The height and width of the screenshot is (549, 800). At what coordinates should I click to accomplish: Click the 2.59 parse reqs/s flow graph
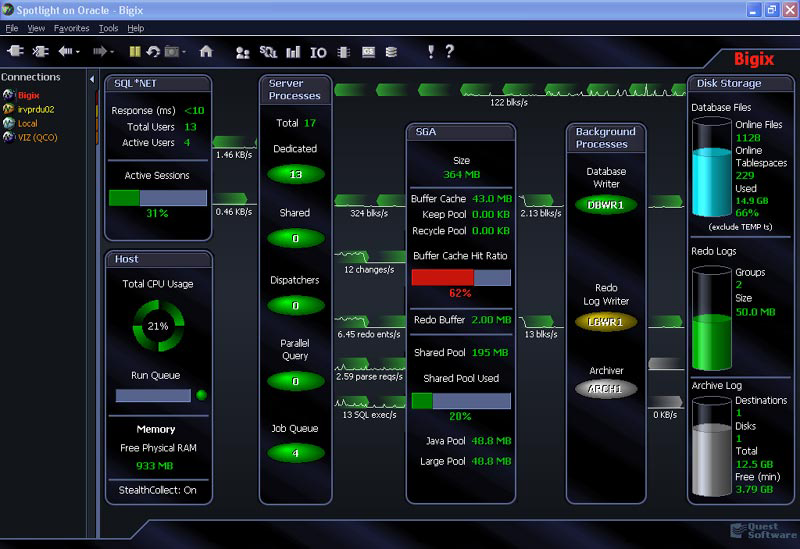(x=370, y=365)
